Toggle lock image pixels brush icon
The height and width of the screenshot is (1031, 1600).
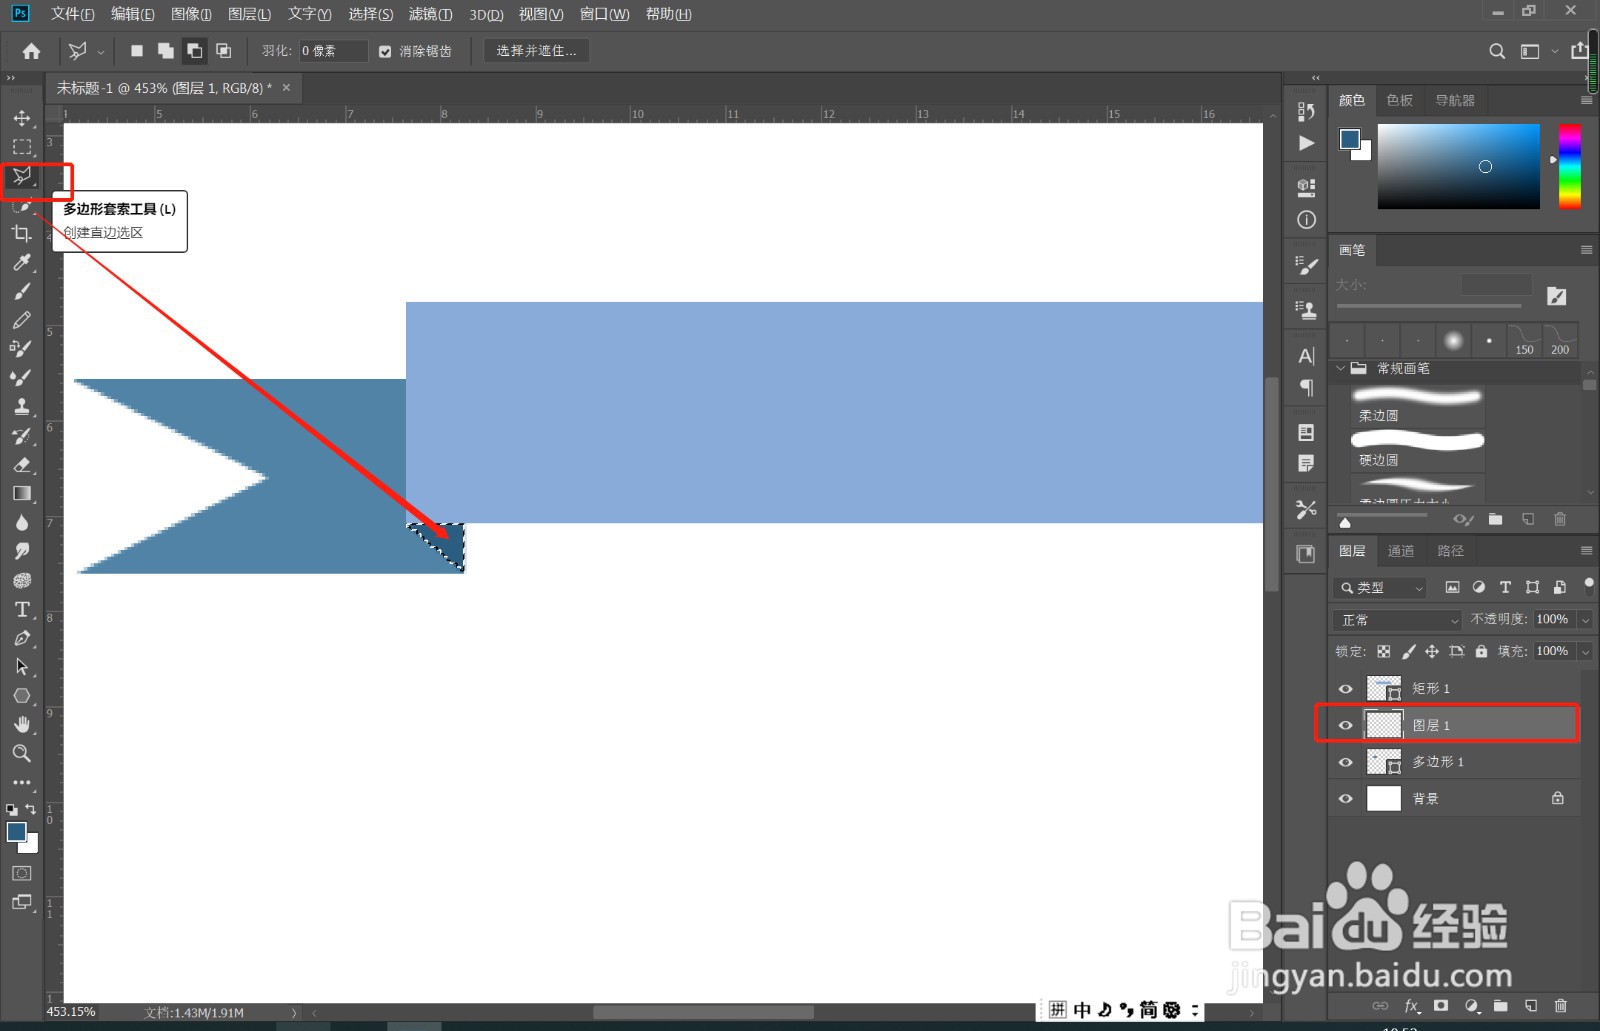pyautogui.click(x=1408, y=651)
